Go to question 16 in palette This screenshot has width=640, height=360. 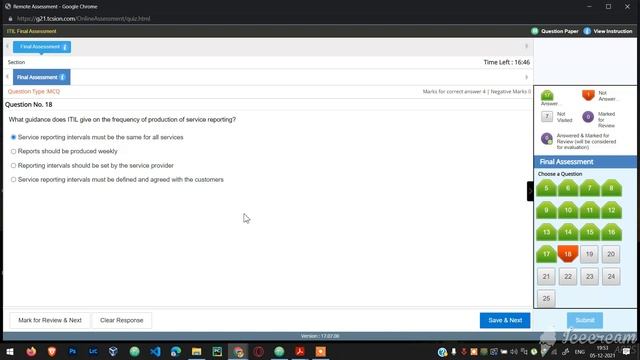tap(611, 232)
